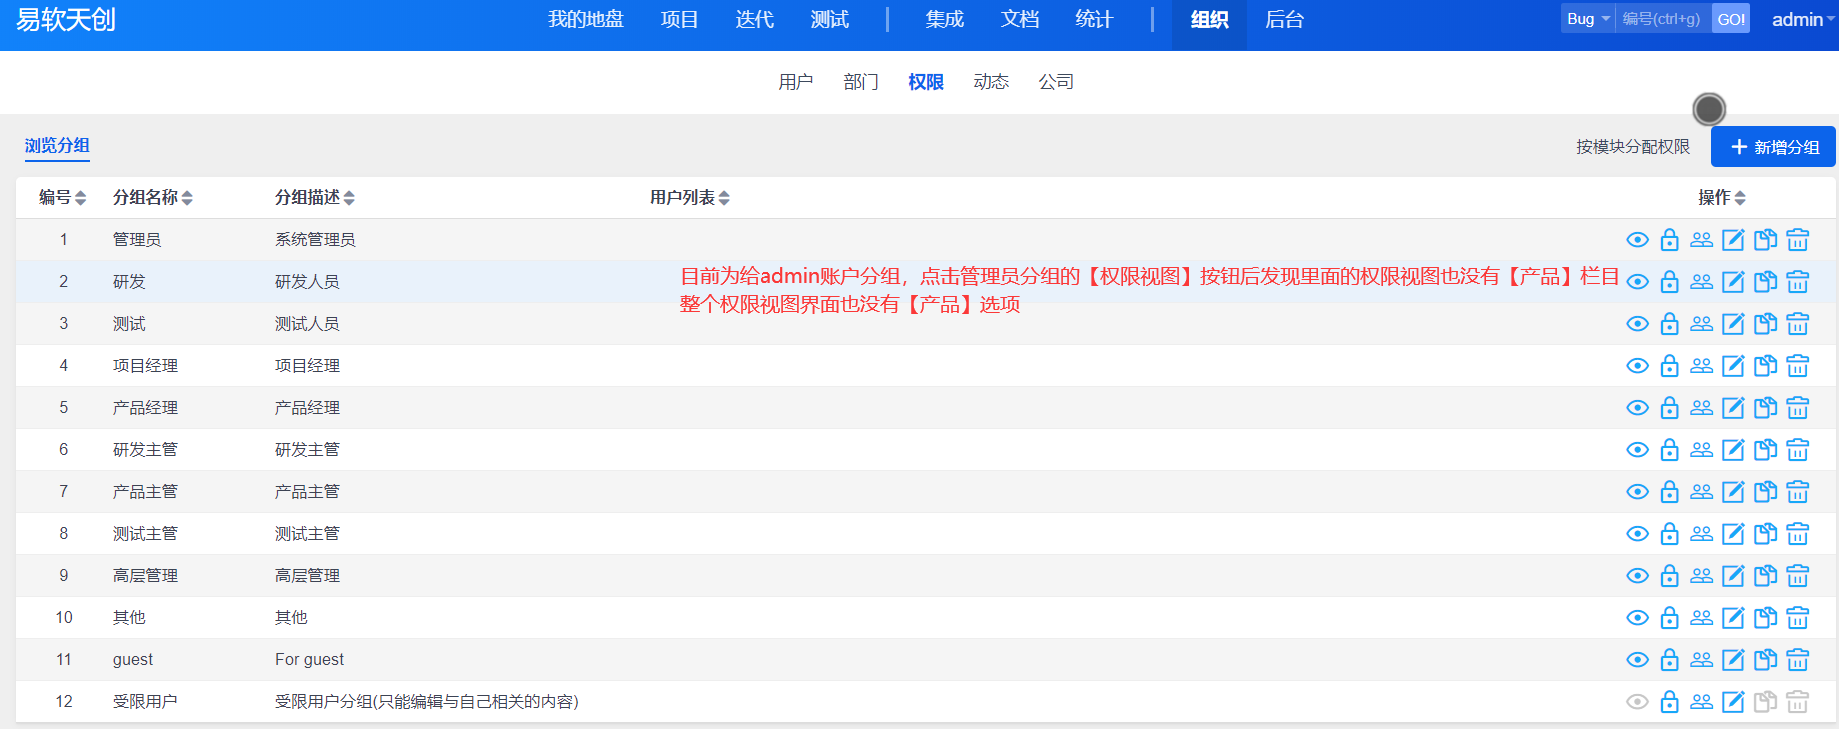Screen dimensions: 1839x729
Task: Click lock icon in 研发 row
Action: (1669, 282)
